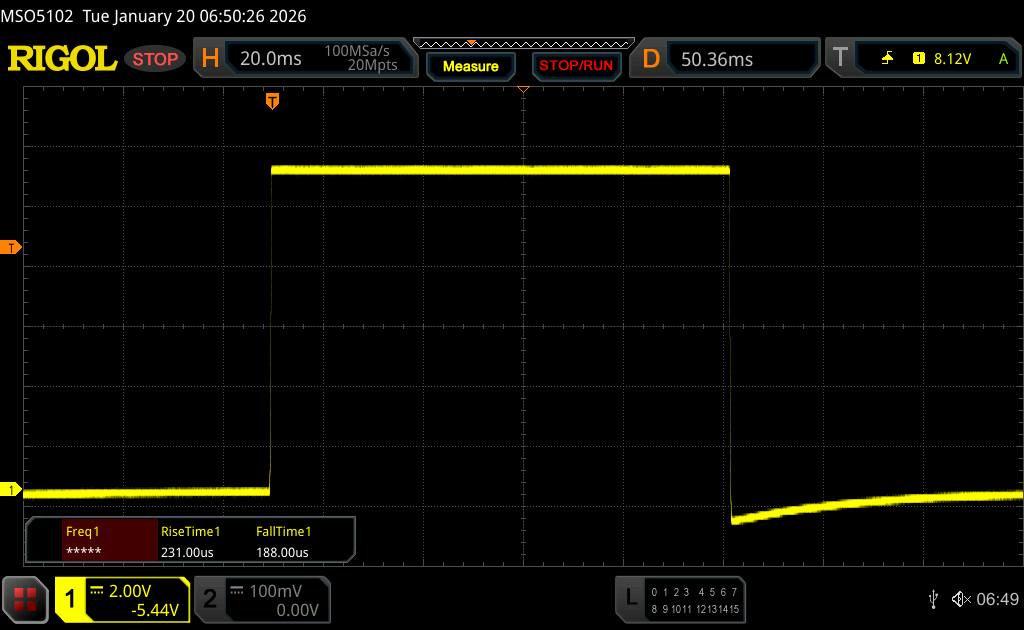
Task: Open the red grid function menu icon
Action: tap(25, 599)
